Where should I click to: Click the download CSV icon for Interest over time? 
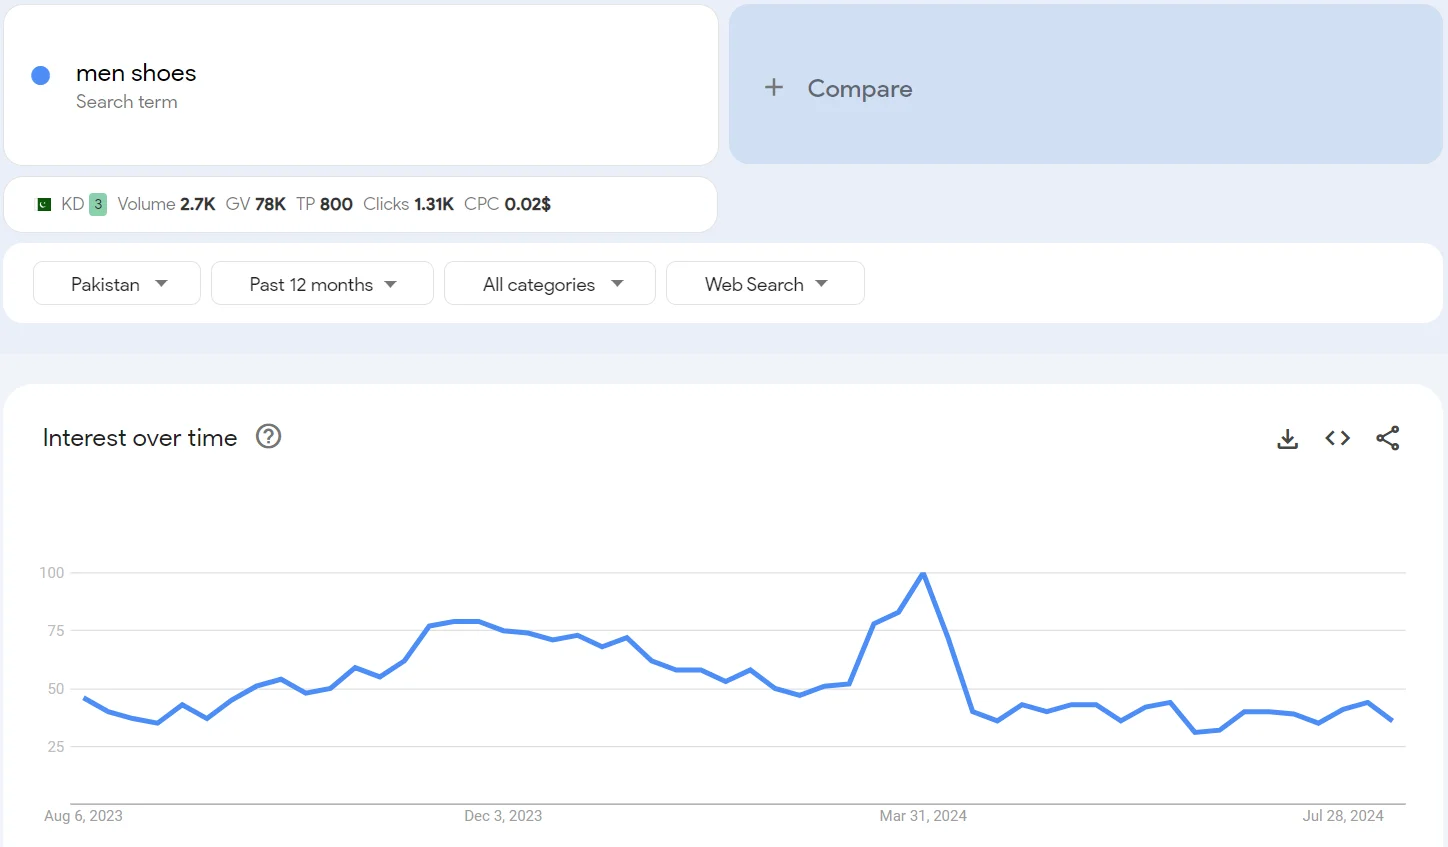point(1287,438)
